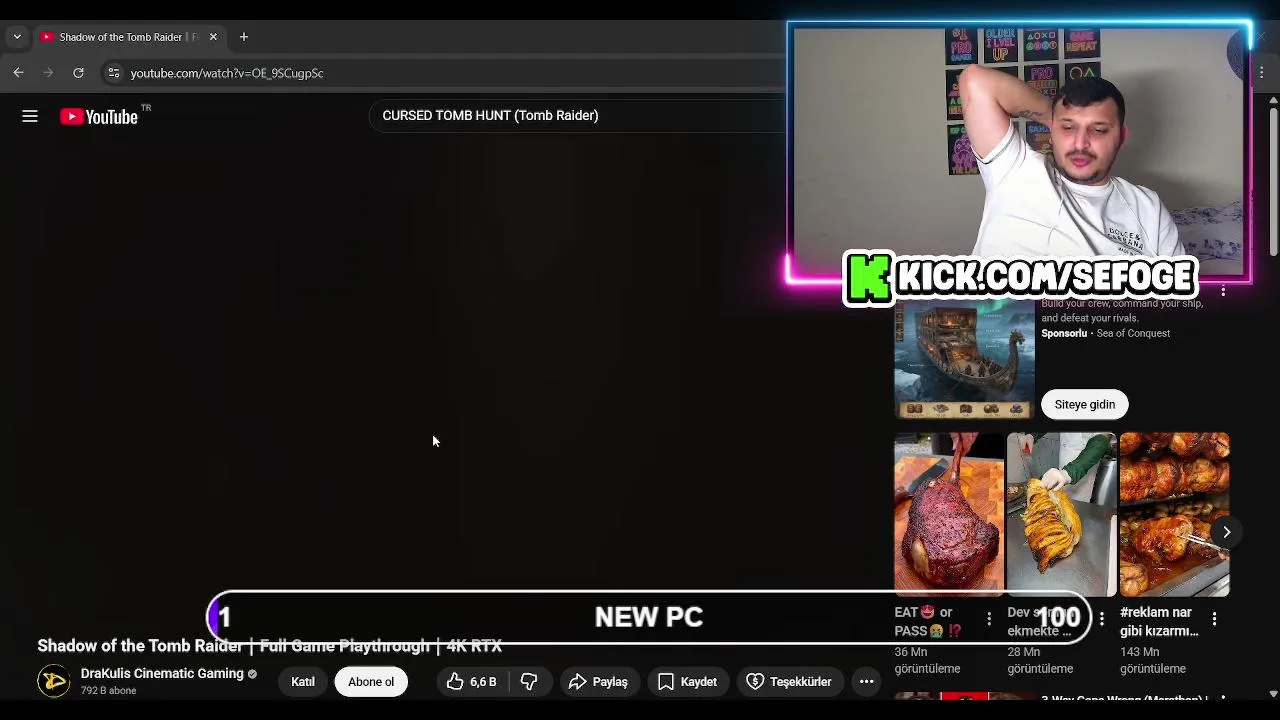
Task: Click the browser back arrow
Action: pos(18,73)
